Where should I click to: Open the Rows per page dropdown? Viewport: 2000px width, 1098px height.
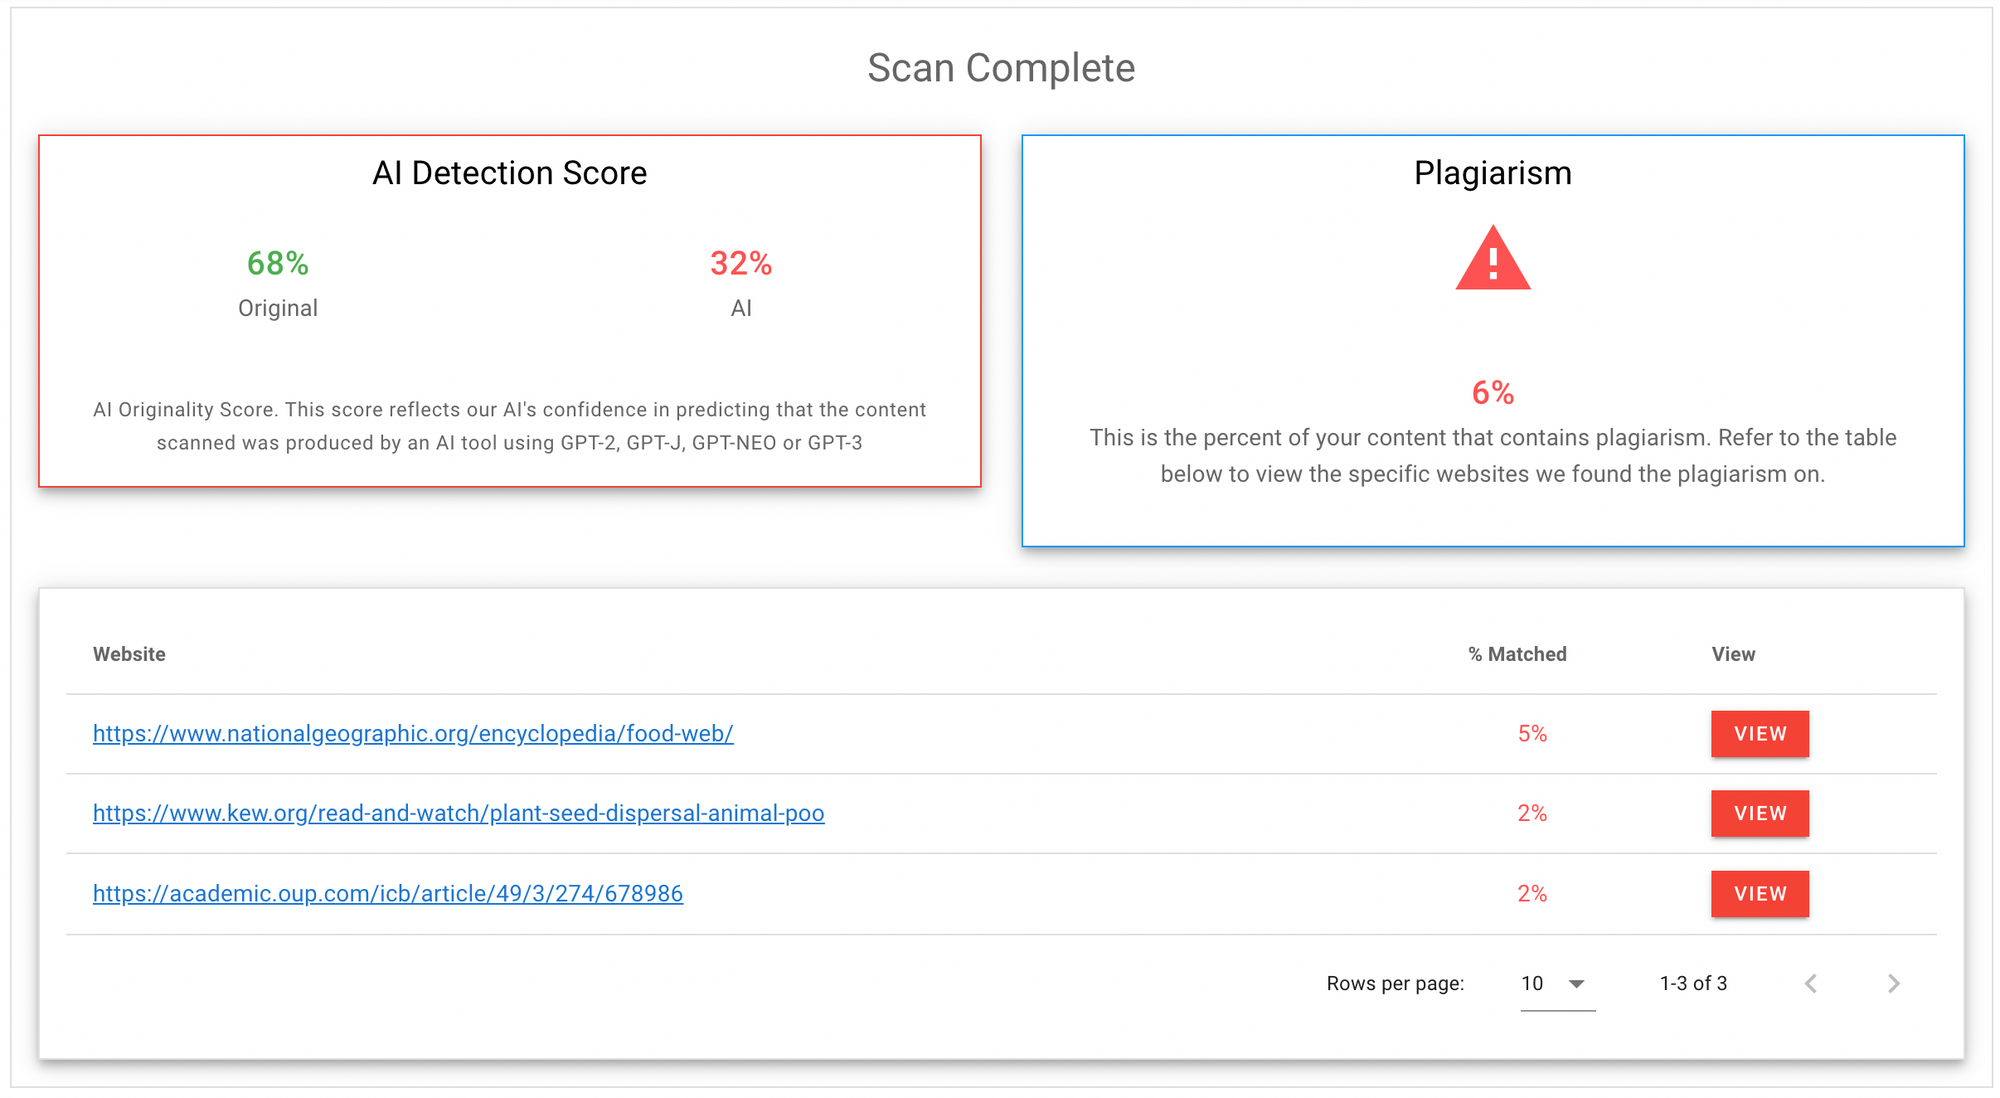click(1557, 984)
